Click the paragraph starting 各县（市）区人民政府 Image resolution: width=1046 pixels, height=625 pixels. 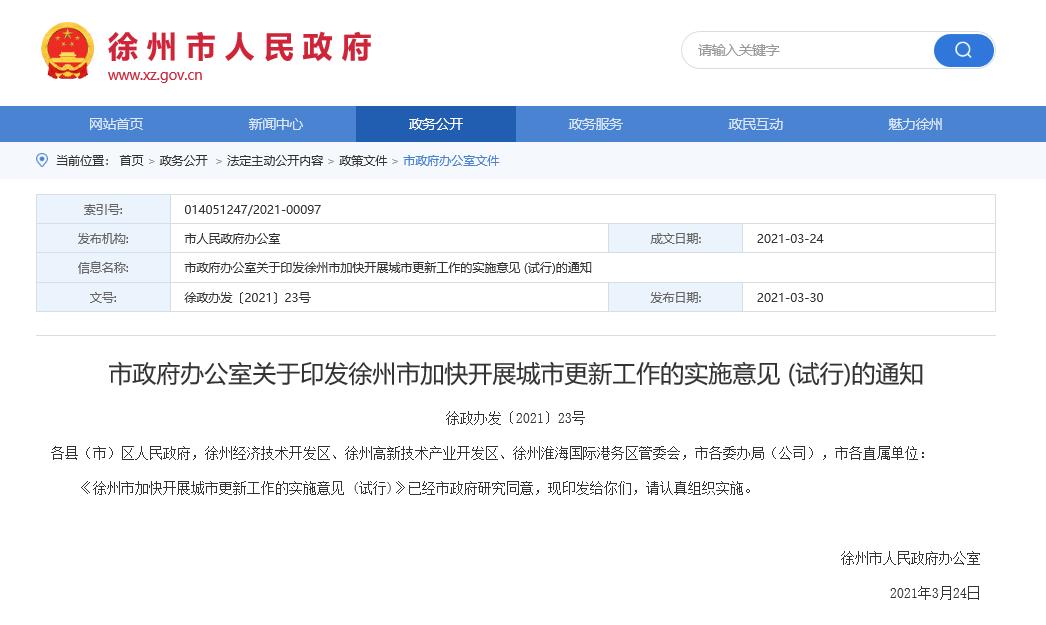point(489,454)
